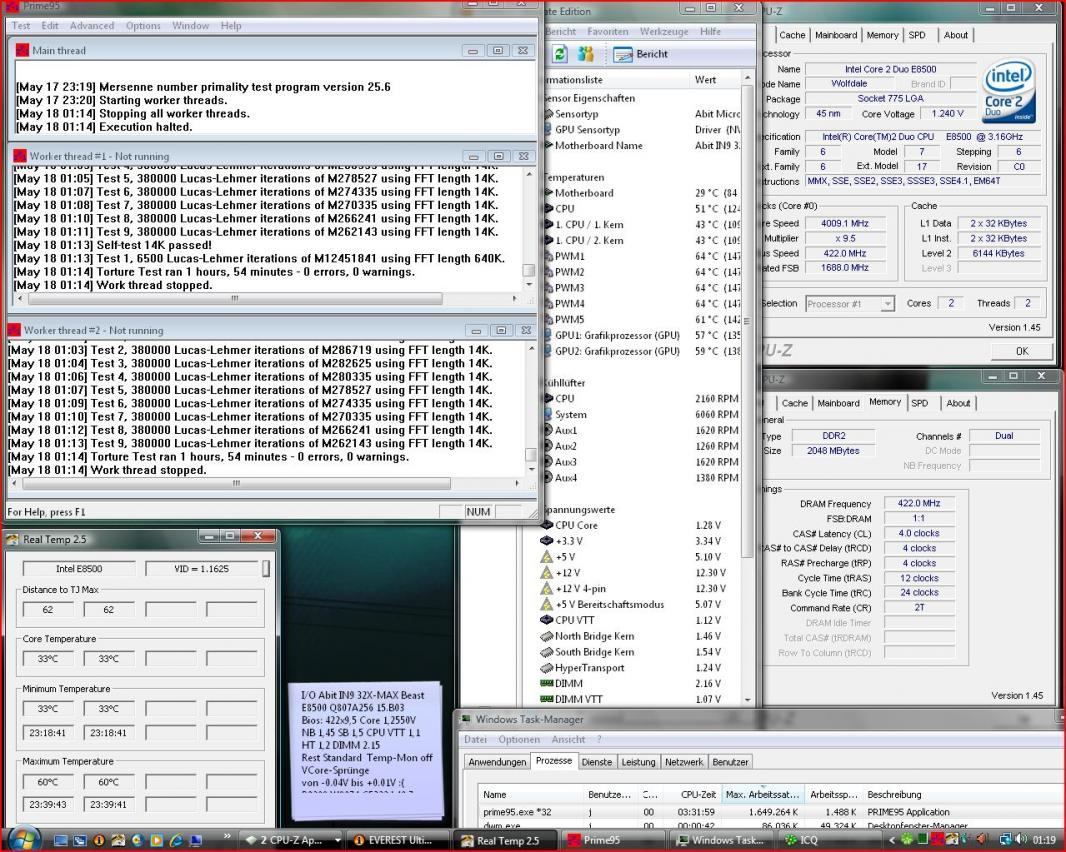The width and height of the screenshot is (1066, 852).
Task: Click the PWM1 temperature sensor icon
Action: (x=548, y=256)
